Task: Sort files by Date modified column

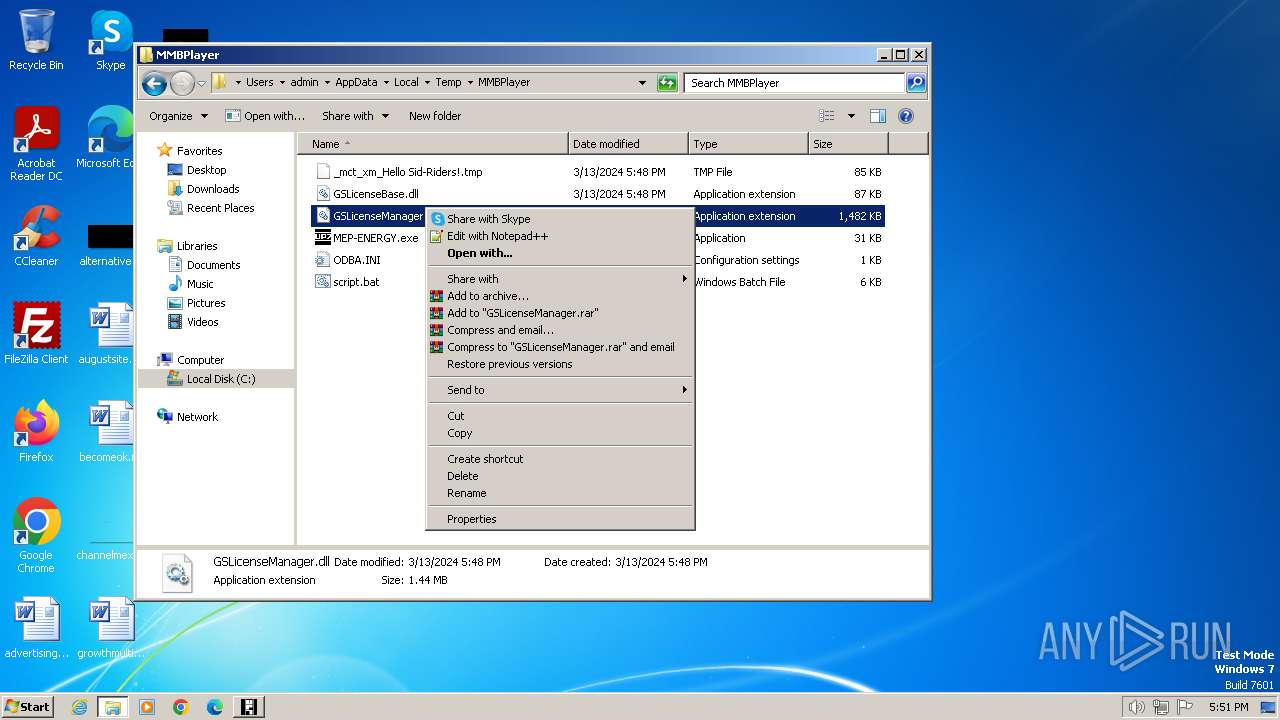Action: [628, 144]
